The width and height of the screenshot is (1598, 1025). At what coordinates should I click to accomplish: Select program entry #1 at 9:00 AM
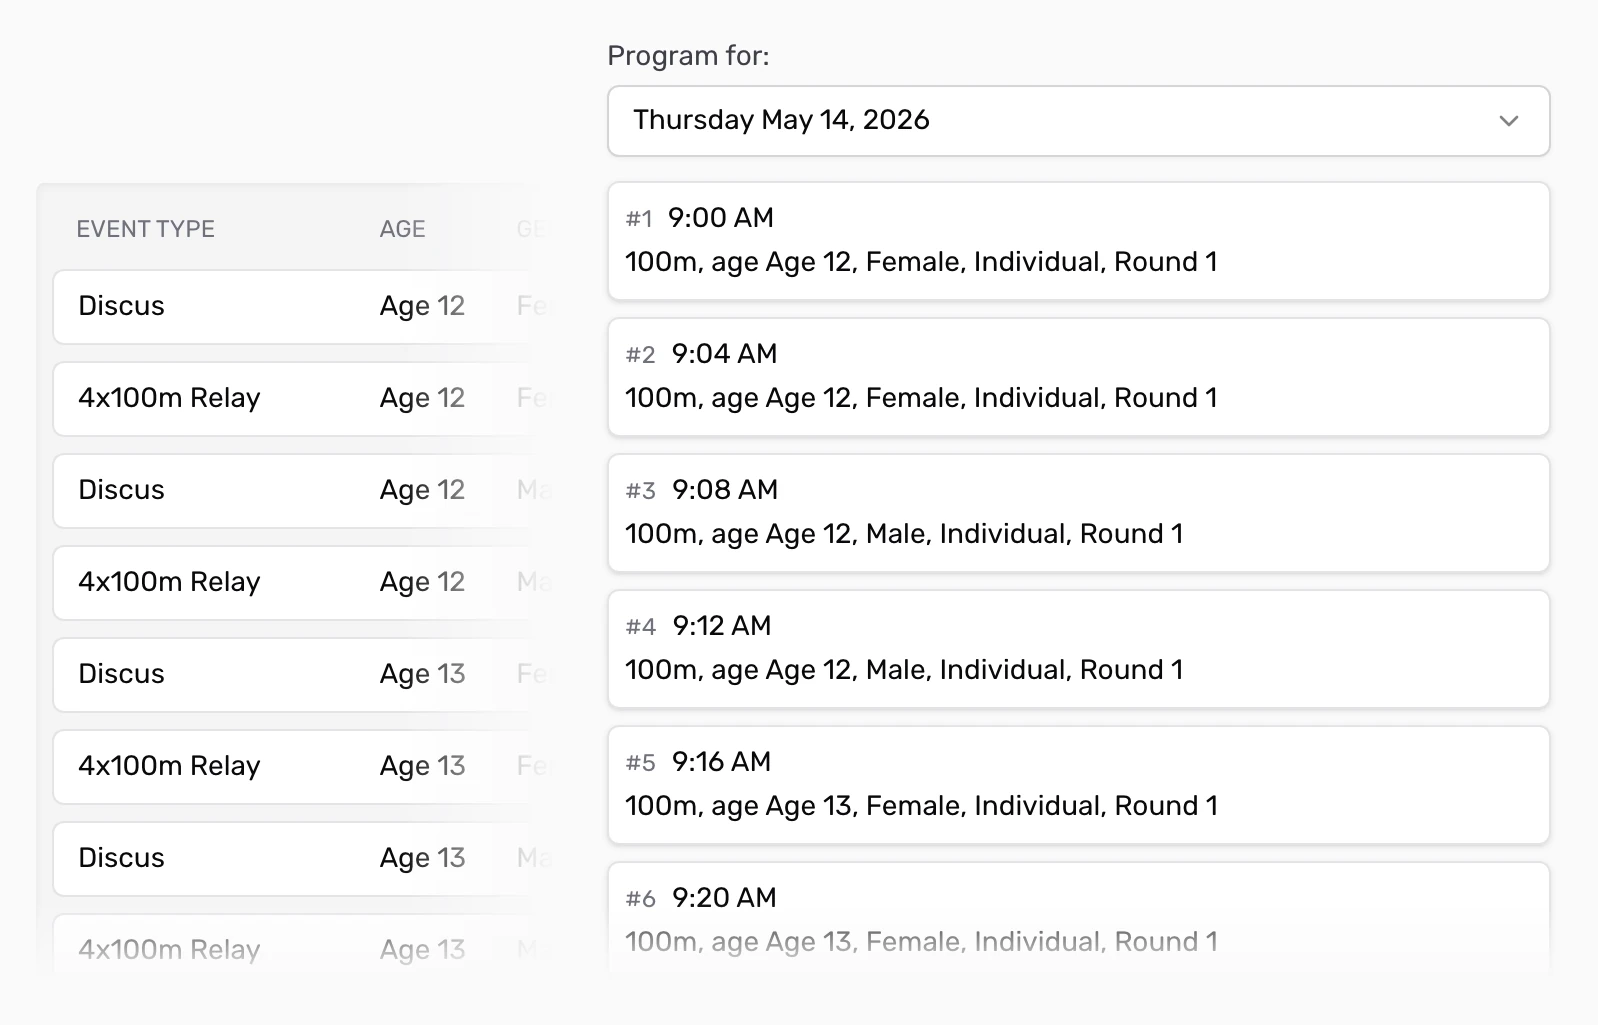pos(1078,241)
